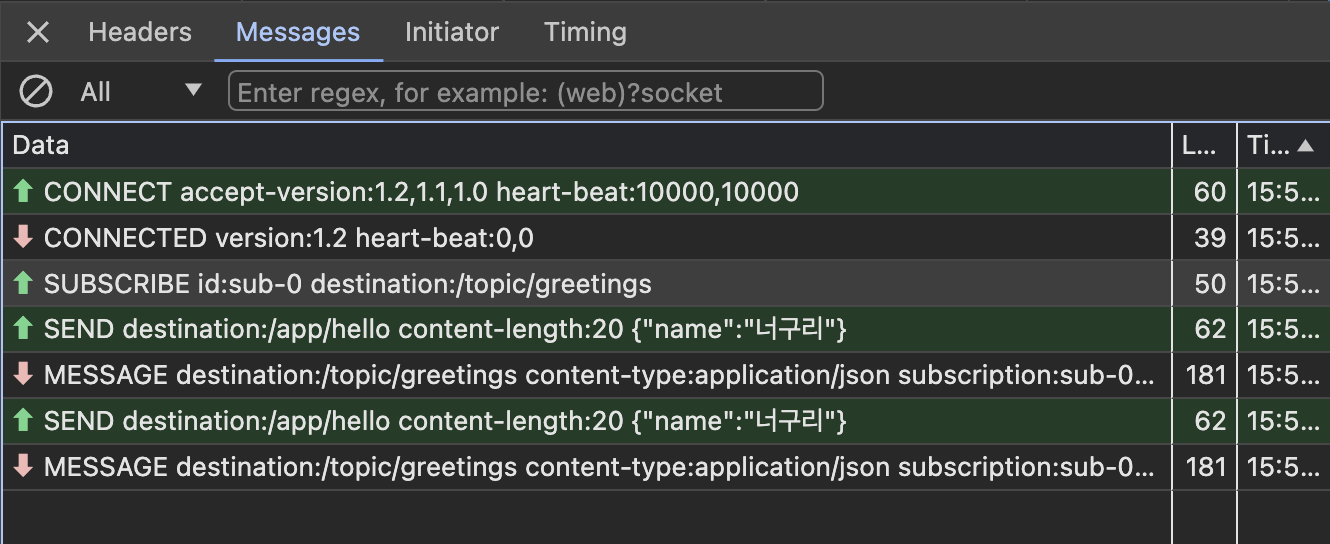Click the first SEND frame arrow icon
Image resolution: width=1330 pixels, height=544 pixels.
pyautogui.click(x=23, y=330)
